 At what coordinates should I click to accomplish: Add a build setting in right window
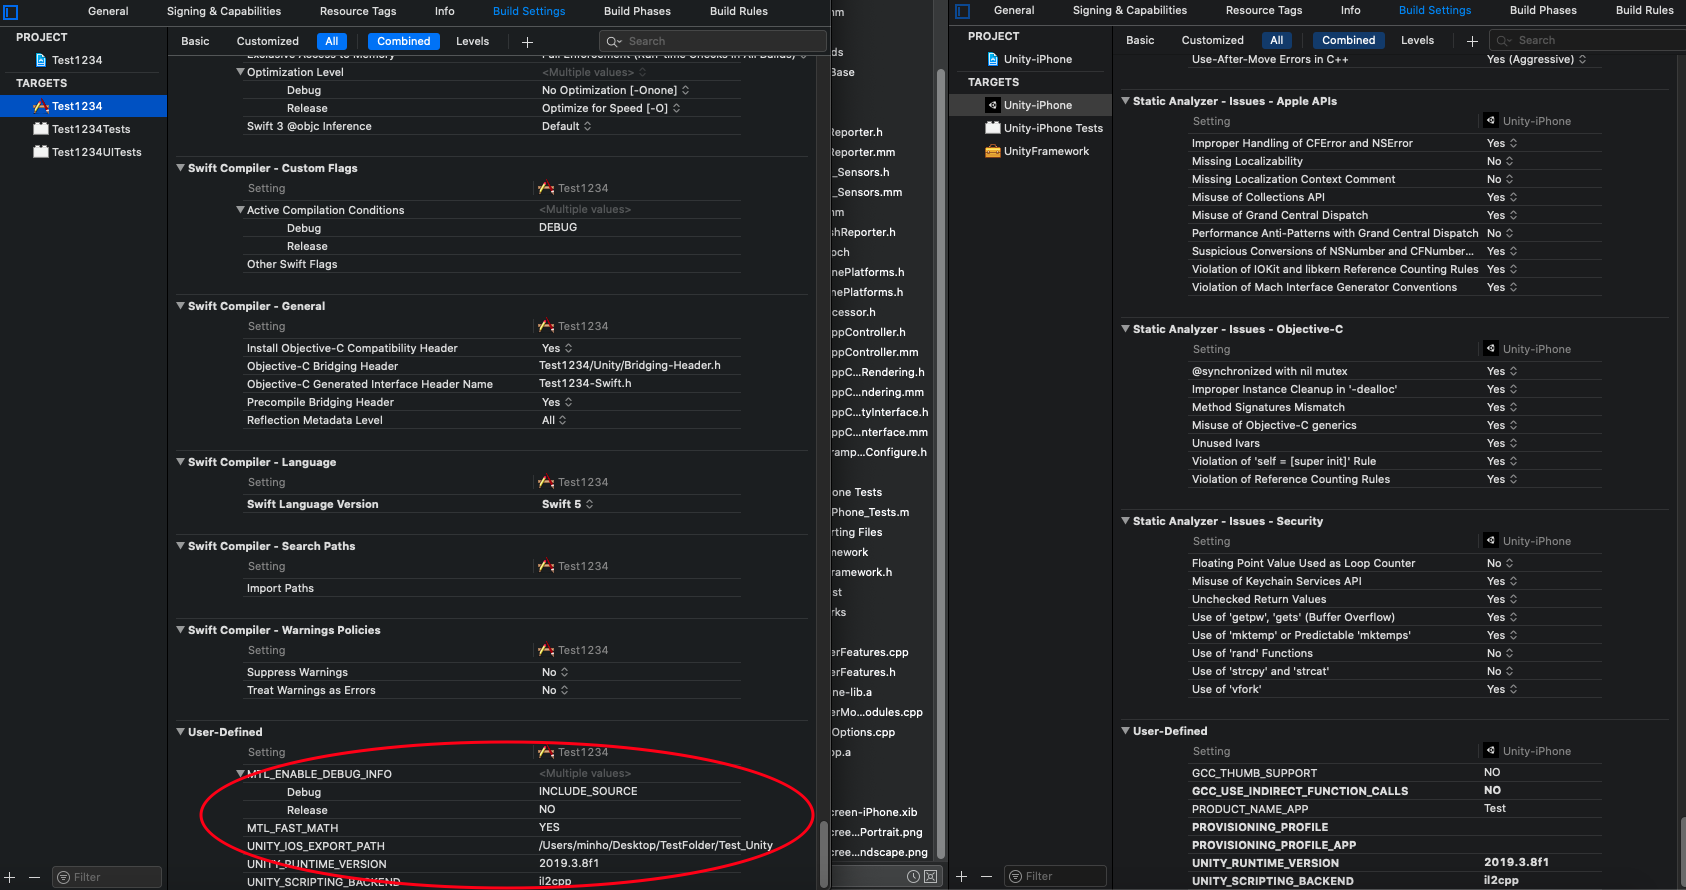tap(1472, 41)
